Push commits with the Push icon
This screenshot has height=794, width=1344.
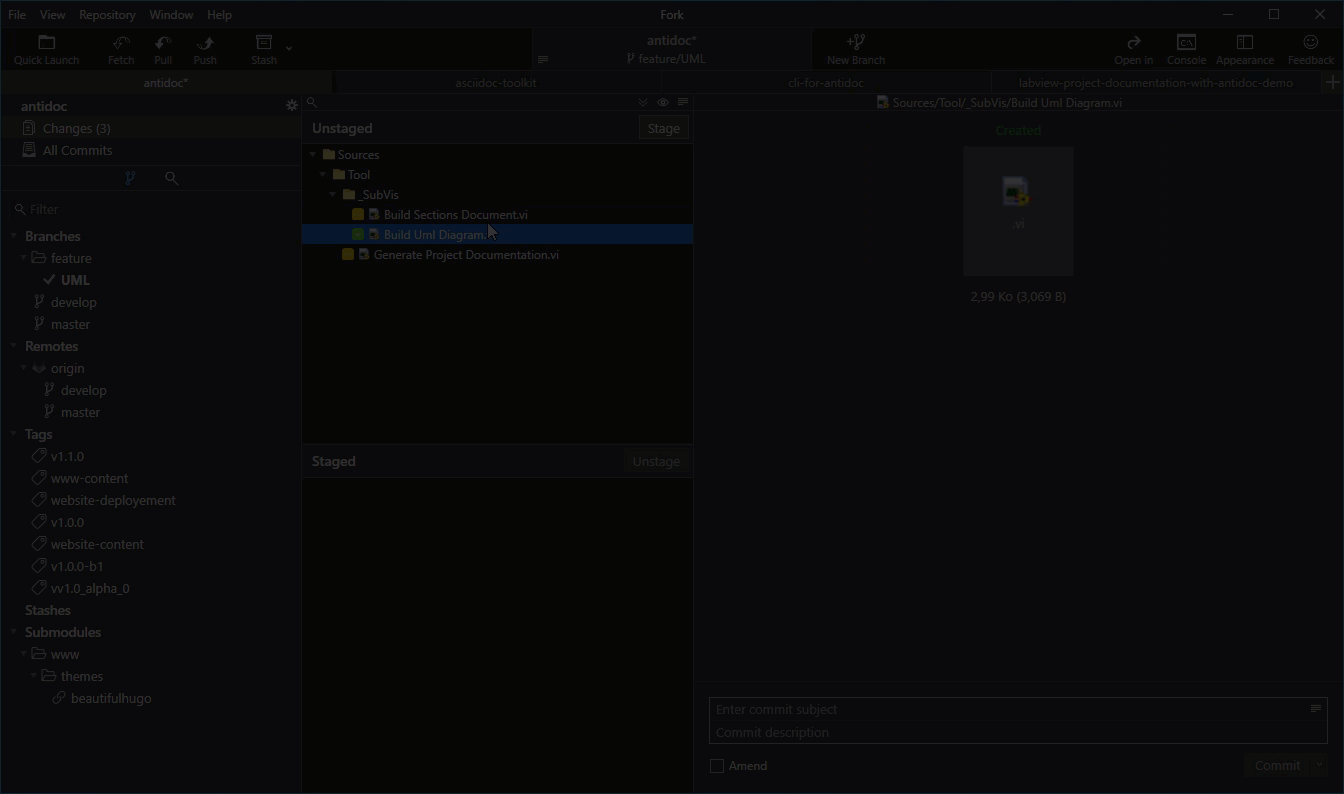pyautogui.click(x=205, y=49)
